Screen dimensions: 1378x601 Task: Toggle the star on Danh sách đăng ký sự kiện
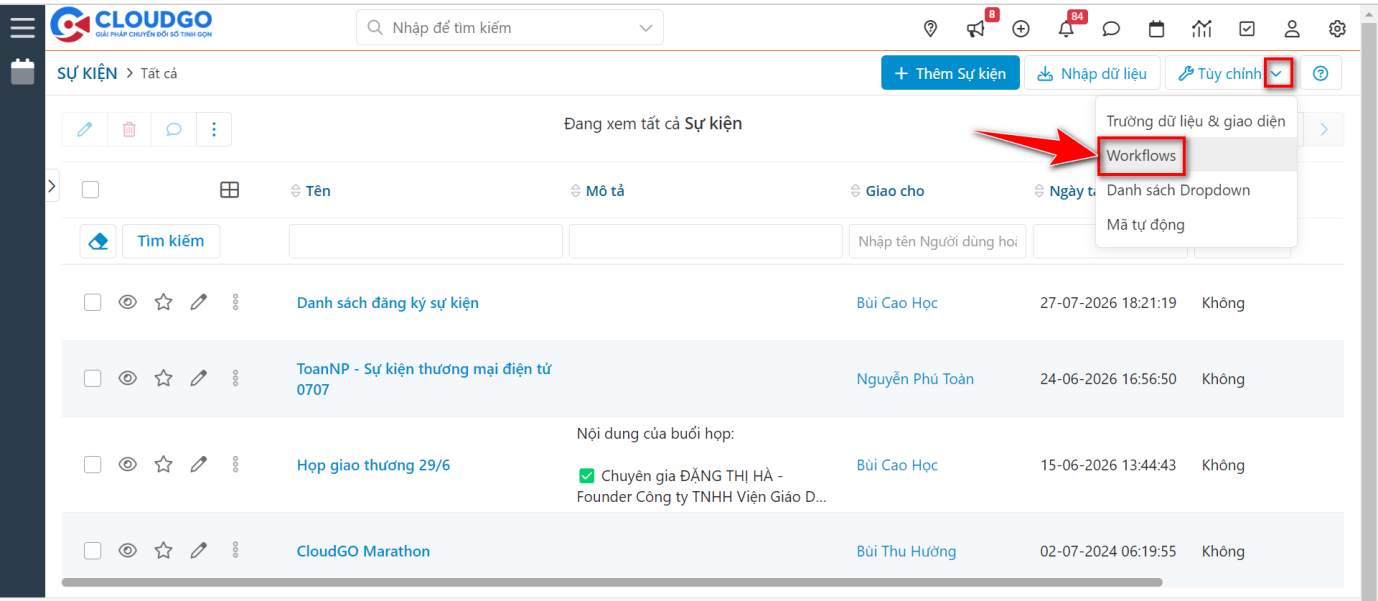tap(163, 301)
